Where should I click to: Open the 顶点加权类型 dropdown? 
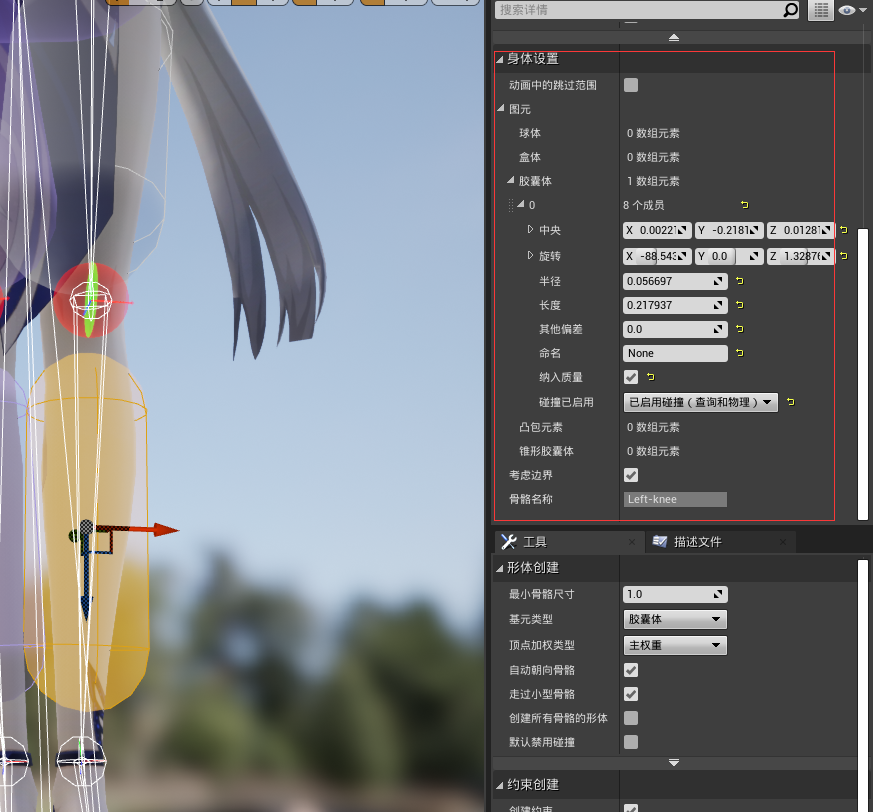(x=675, y=645)
